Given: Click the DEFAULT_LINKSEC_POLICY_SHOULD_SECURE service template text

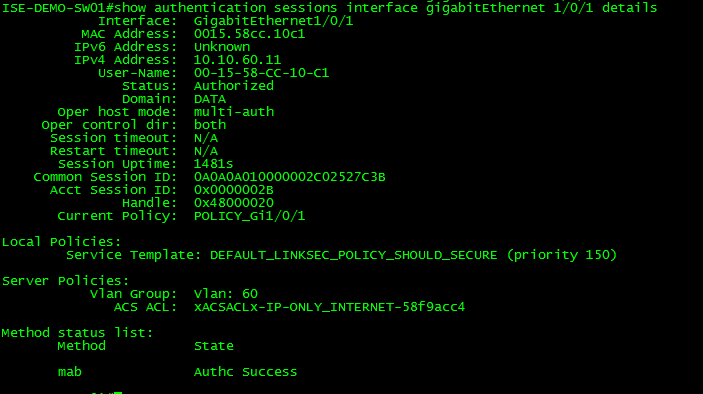Looking at the screenshot, I should [353, 255].
